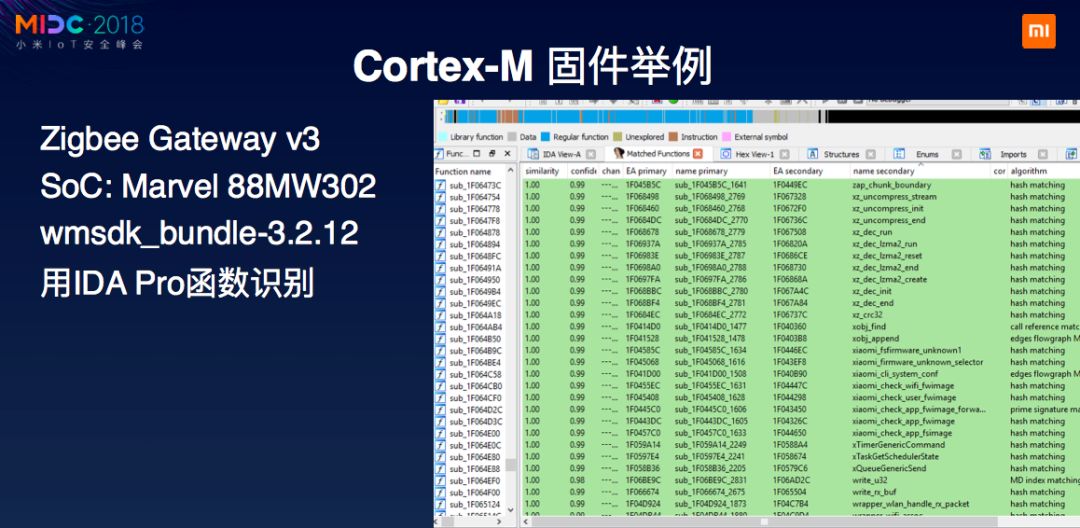Click the External symbol legend swatch

[x=726, y=136]
